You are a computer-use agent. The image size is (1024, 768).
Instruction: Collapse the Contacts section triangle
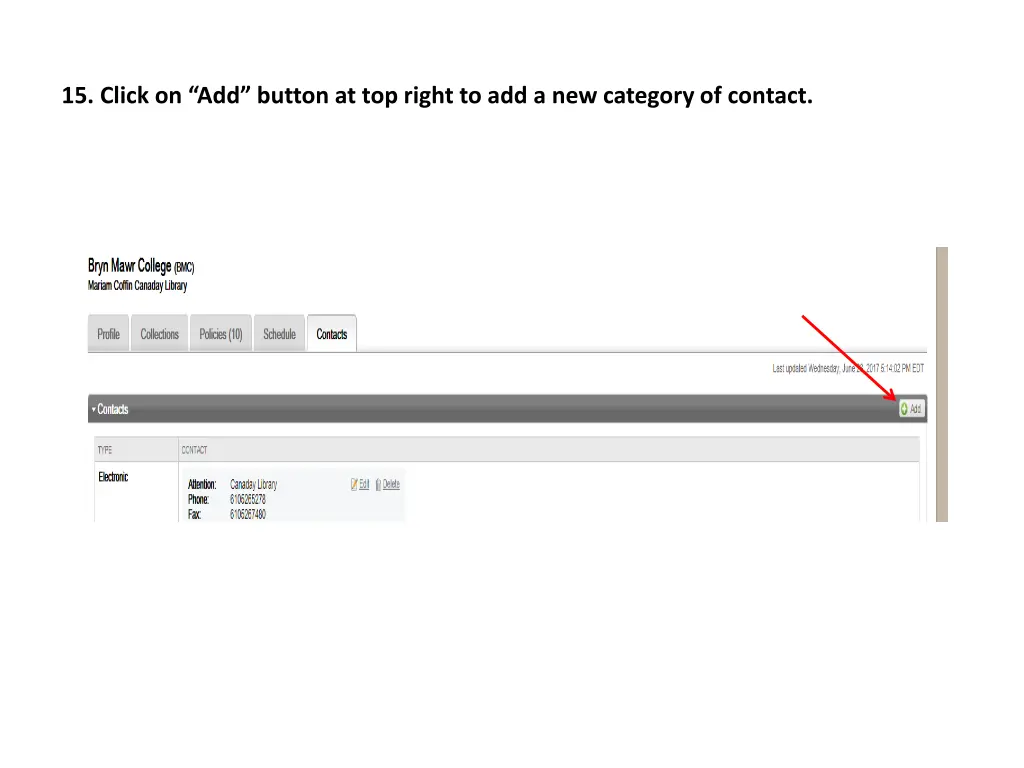click(93, 409)
